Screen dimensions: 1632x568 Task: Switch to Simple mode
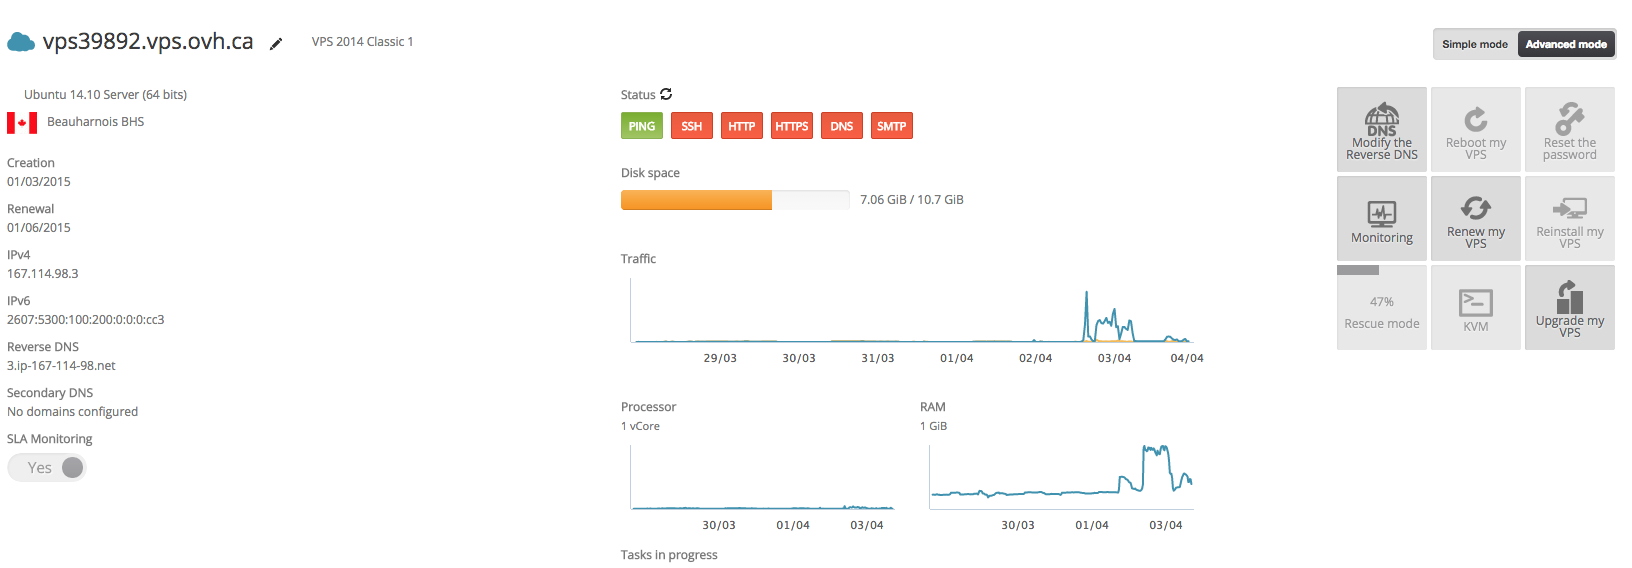click(1474, 44)
